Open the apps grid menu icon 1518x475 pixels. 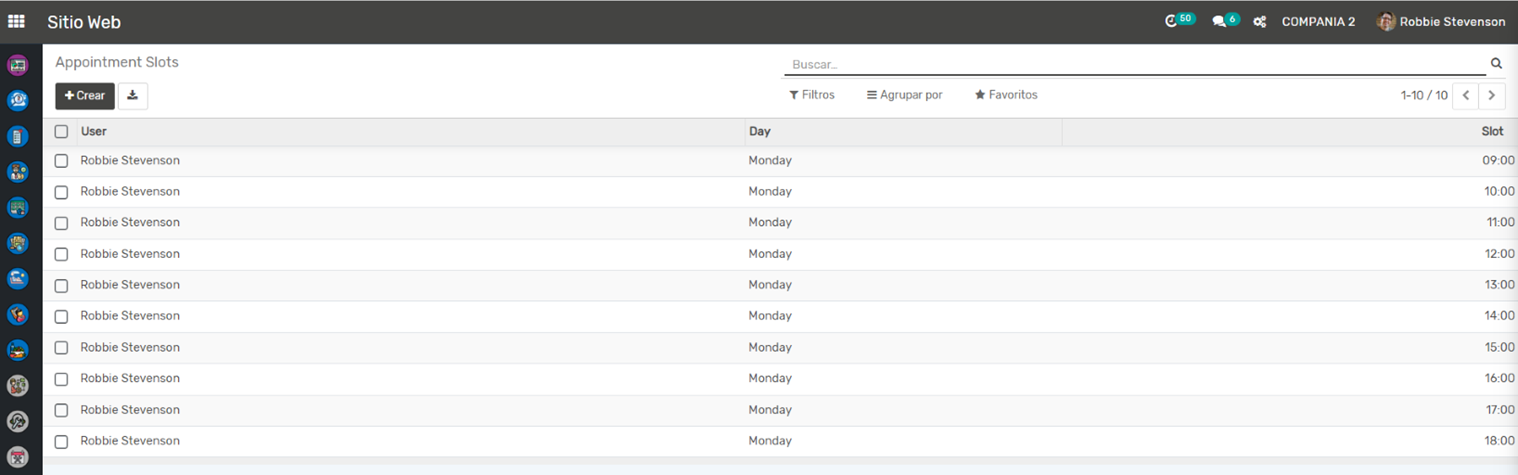pyautogui.click(x=16, y=21)
